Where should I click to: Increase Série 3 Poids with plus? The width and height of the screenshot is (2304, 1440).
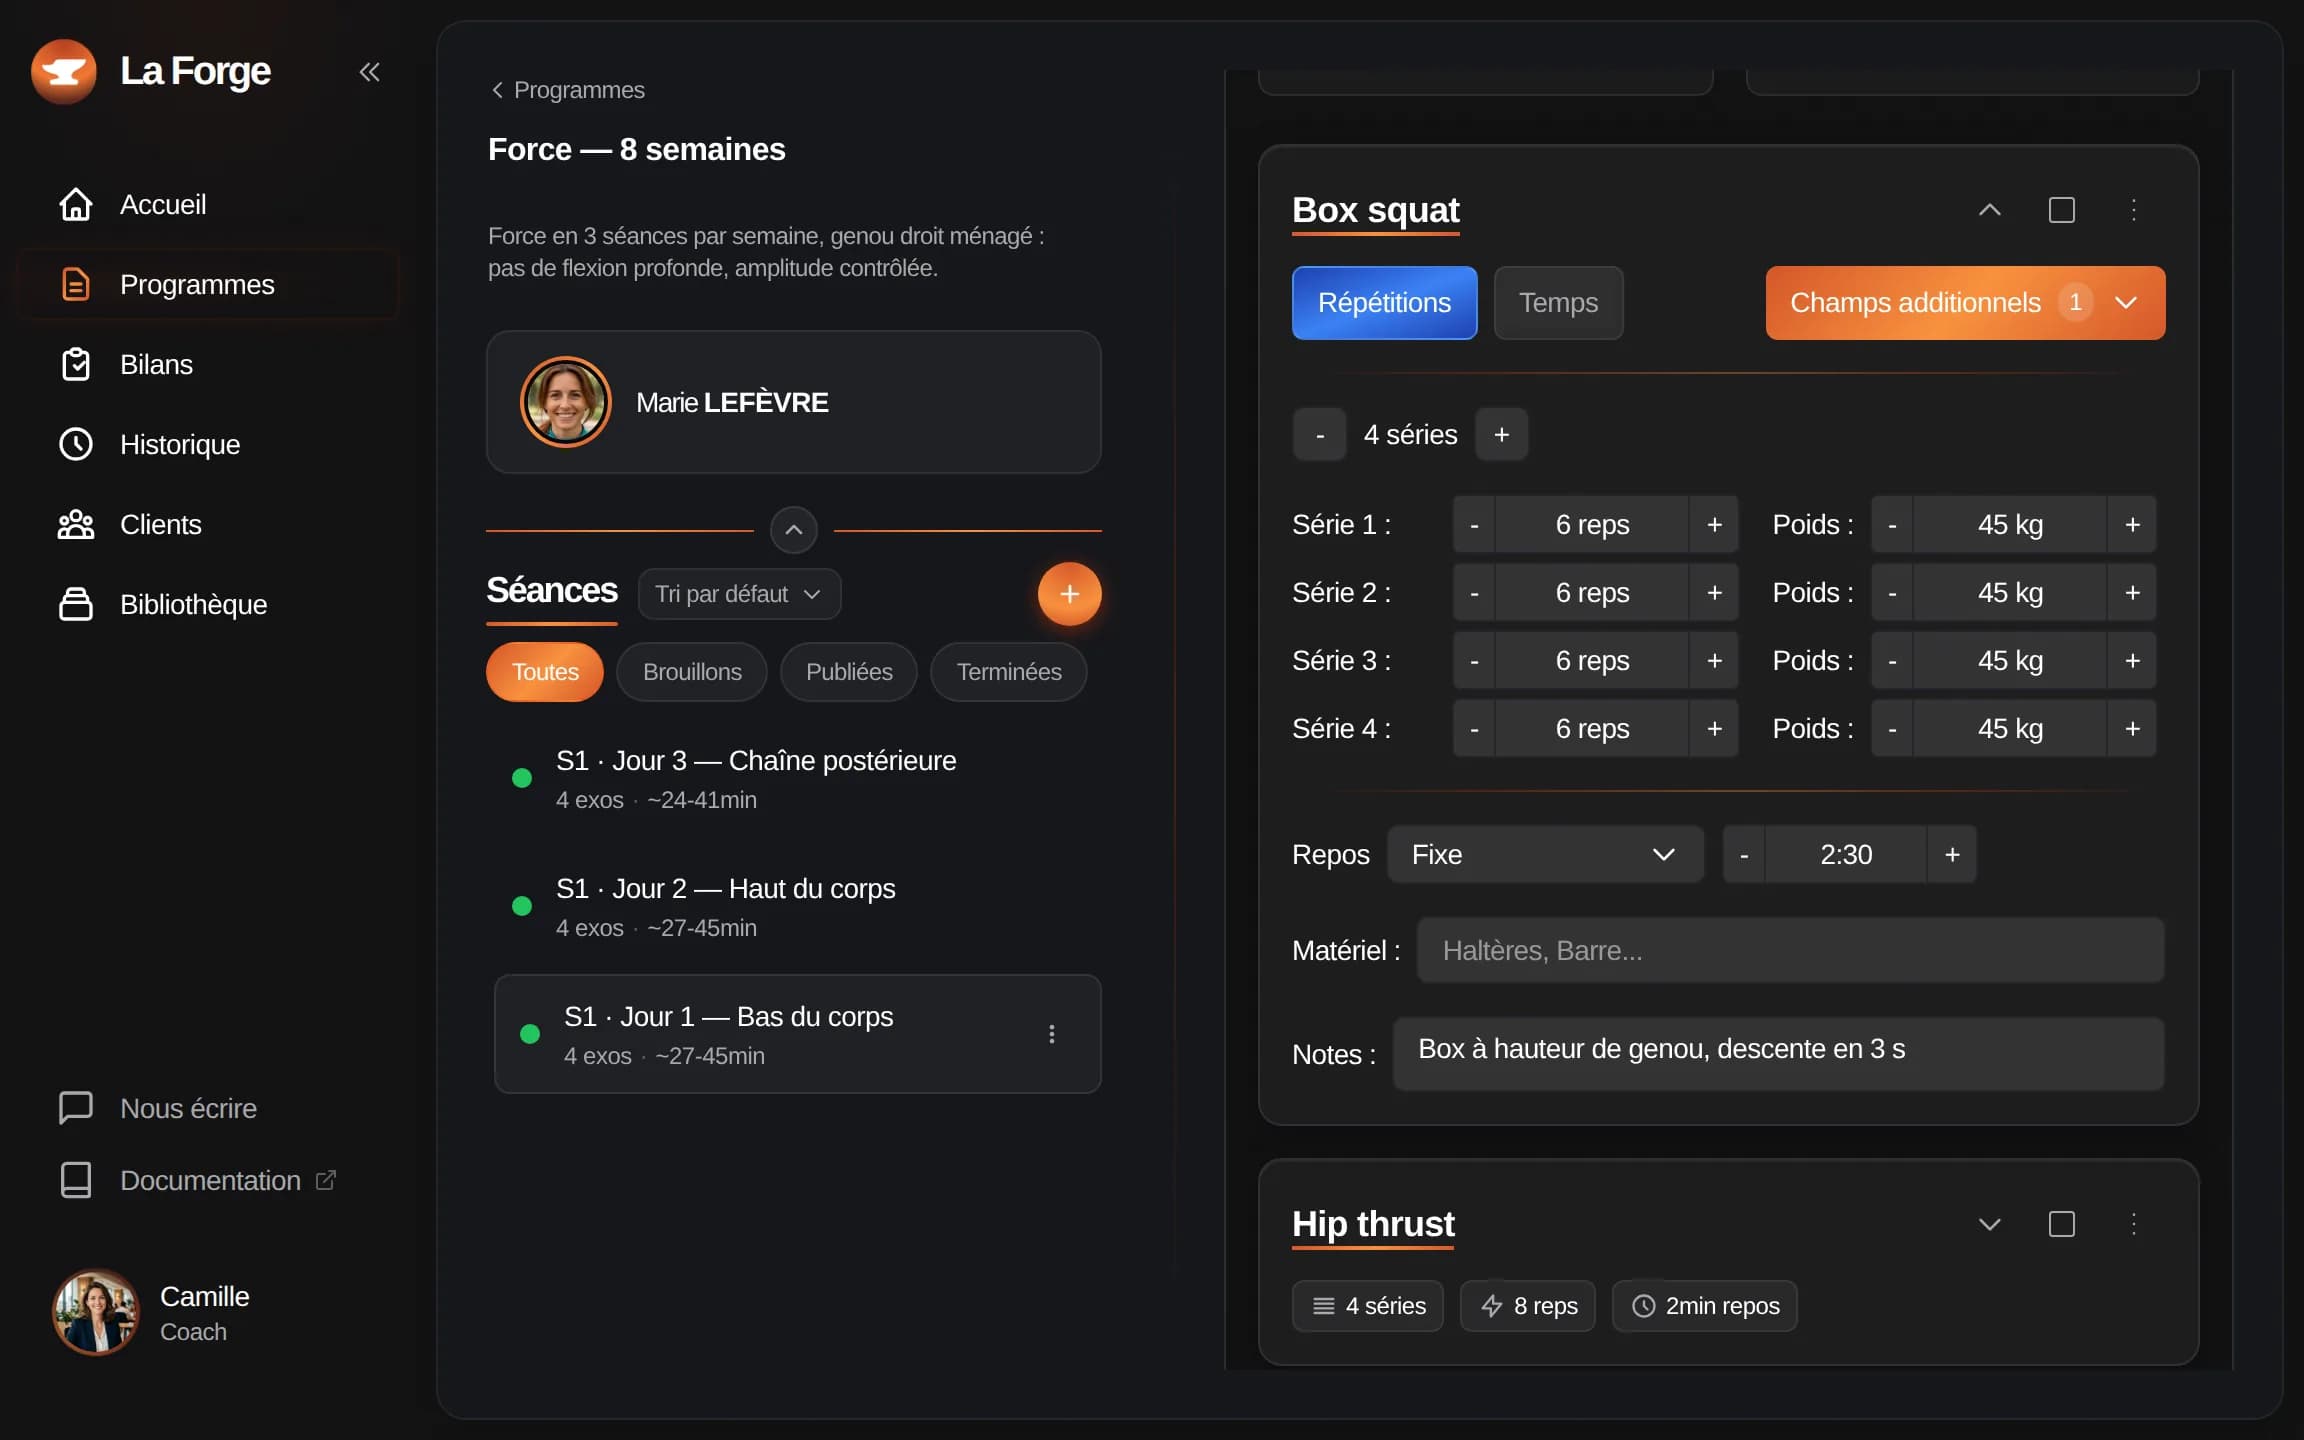(2132, 661)
